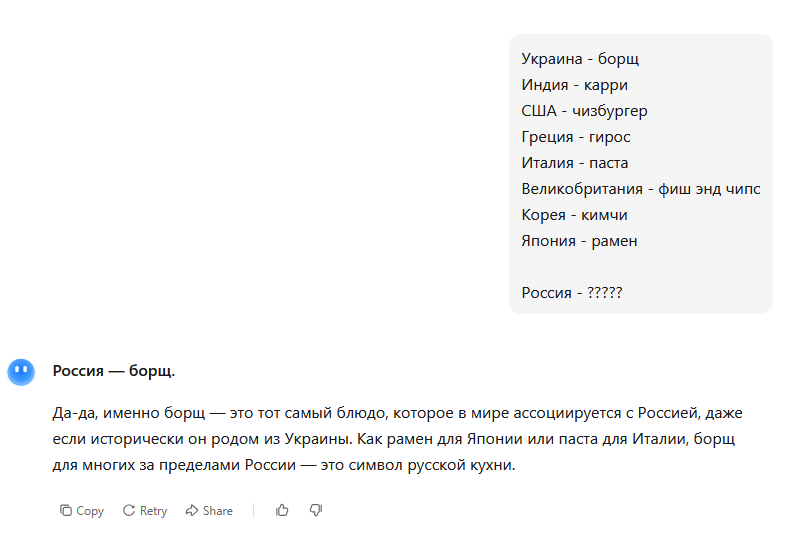Click the Share arrow icon
This screenshot has width=794, height=537.
click(x=191, y=510)
